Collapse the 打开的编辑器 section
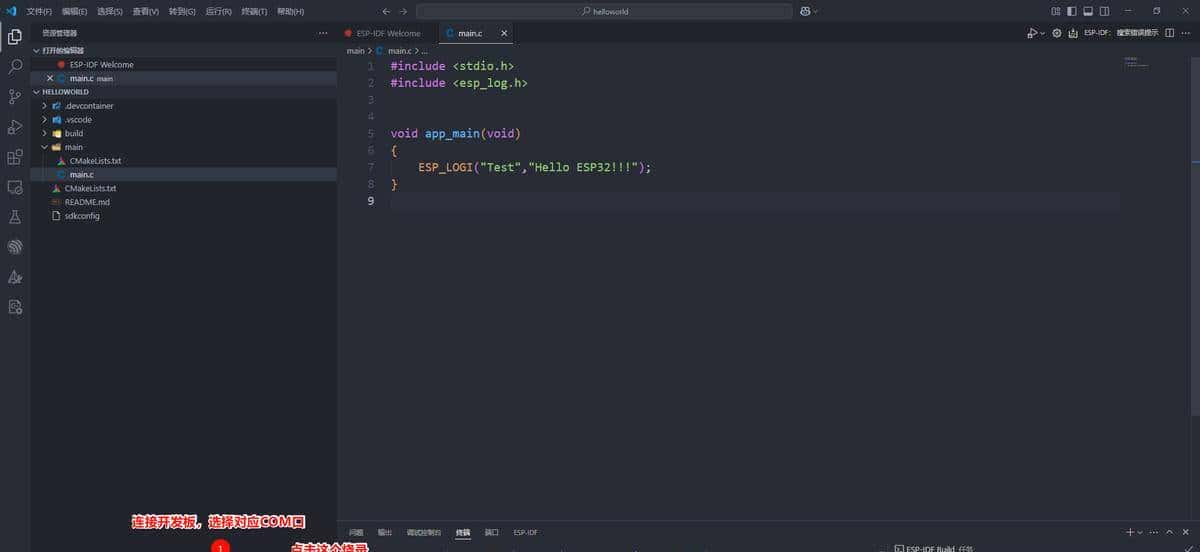This screenshot has height=552, width=1200. pos(183,50)
